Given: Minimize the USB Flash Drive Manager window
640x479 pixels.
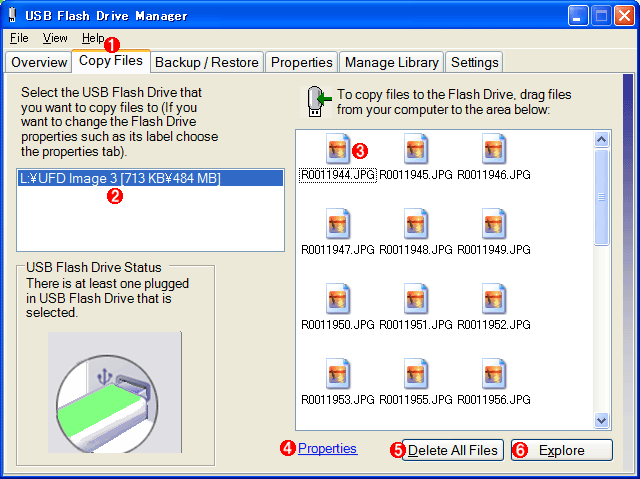Looking at the screenshot, I should coord(577,16).
